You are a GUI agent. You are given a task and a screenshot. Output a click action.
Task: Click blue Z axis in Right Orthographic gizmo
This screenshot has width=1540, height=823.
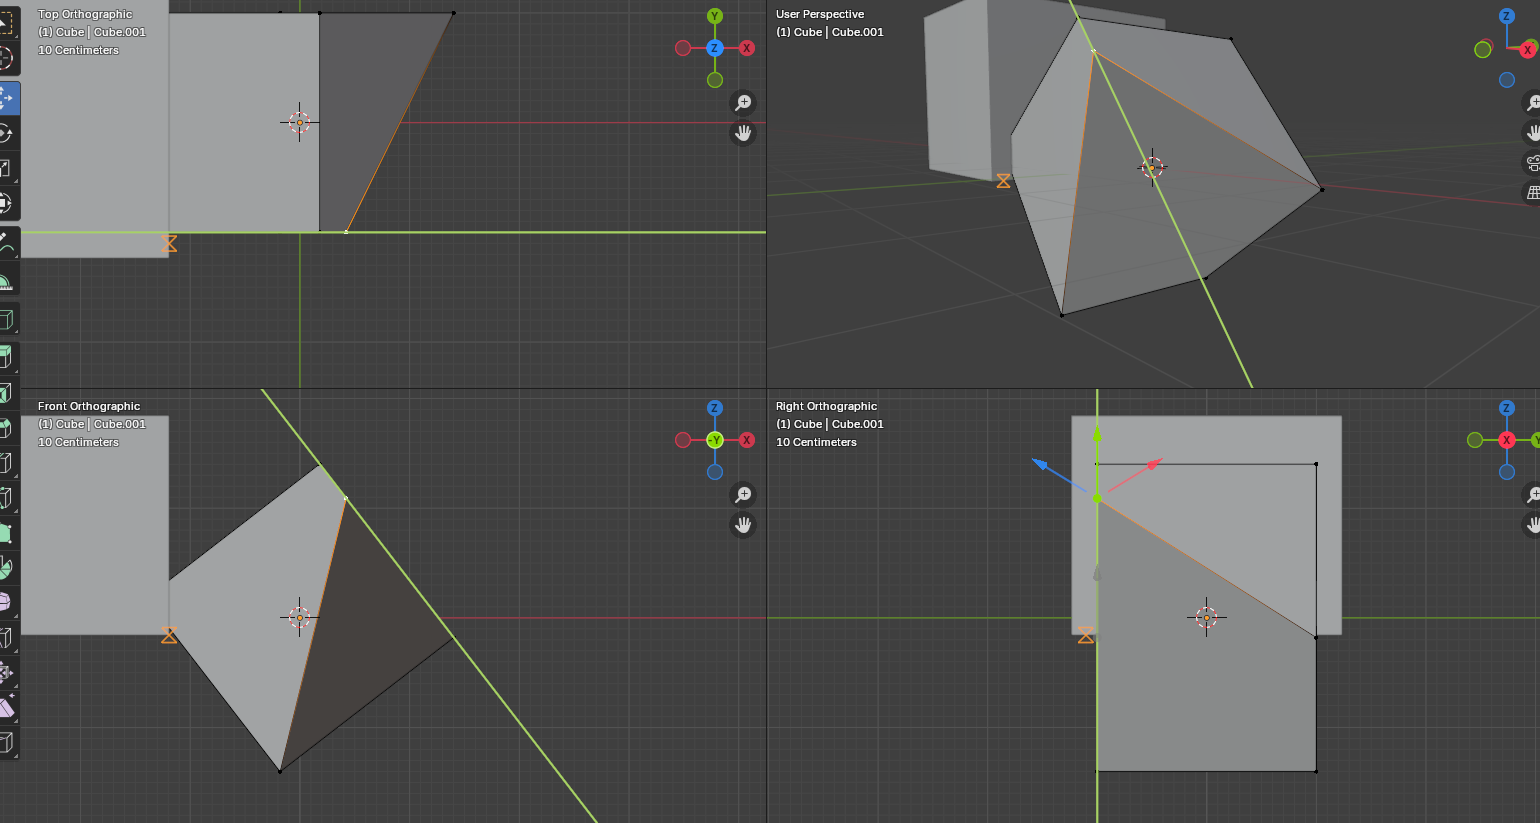tap(1507, 408)
